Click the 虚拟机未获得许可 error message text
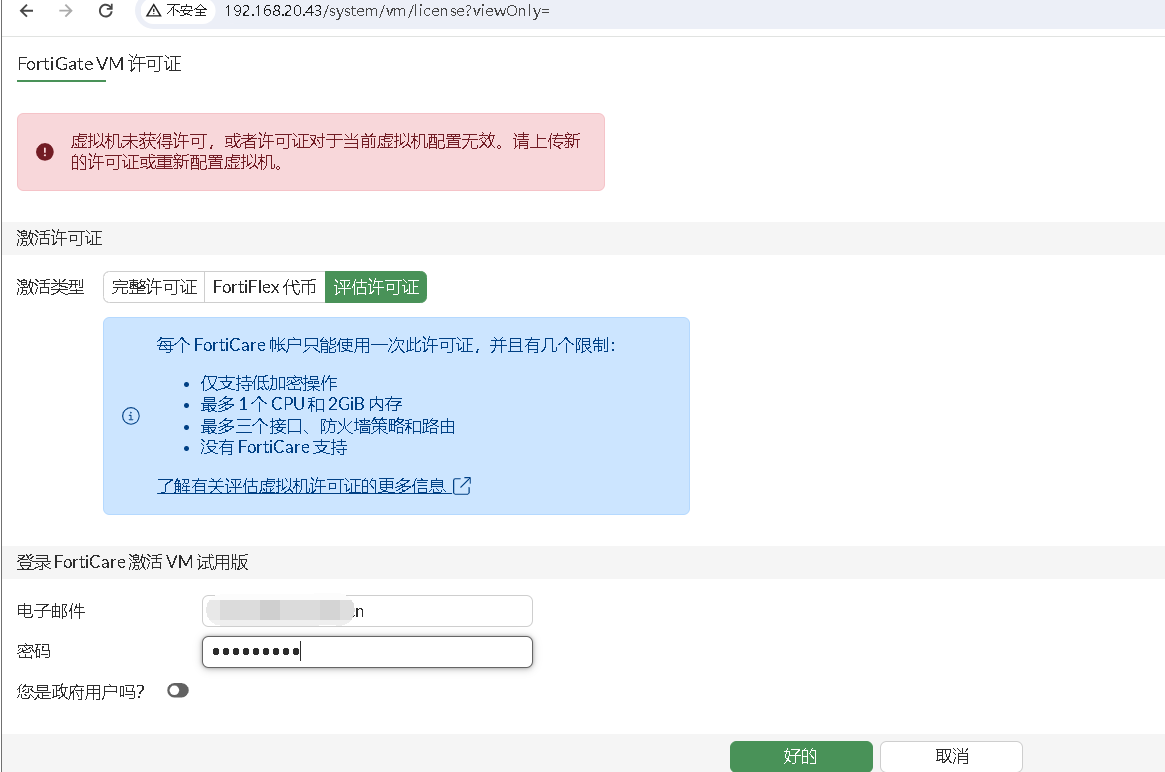 tap(325, 152)
